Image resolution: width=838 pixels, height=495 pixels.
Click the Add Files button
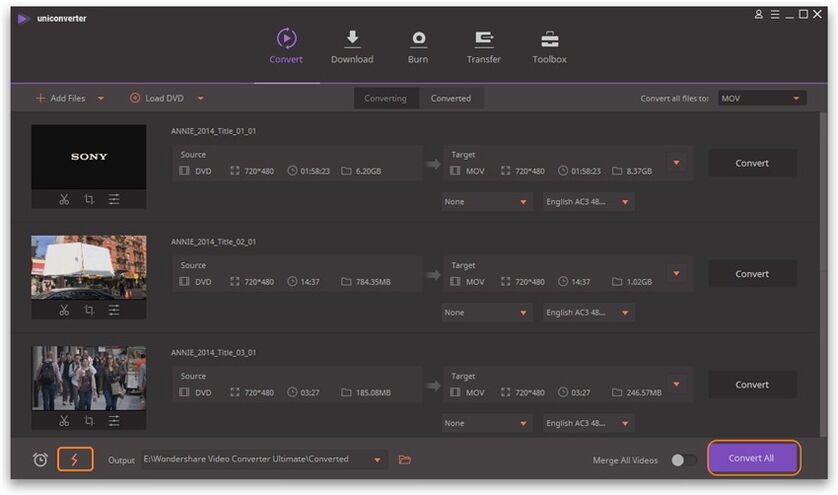tap(60, 98)
